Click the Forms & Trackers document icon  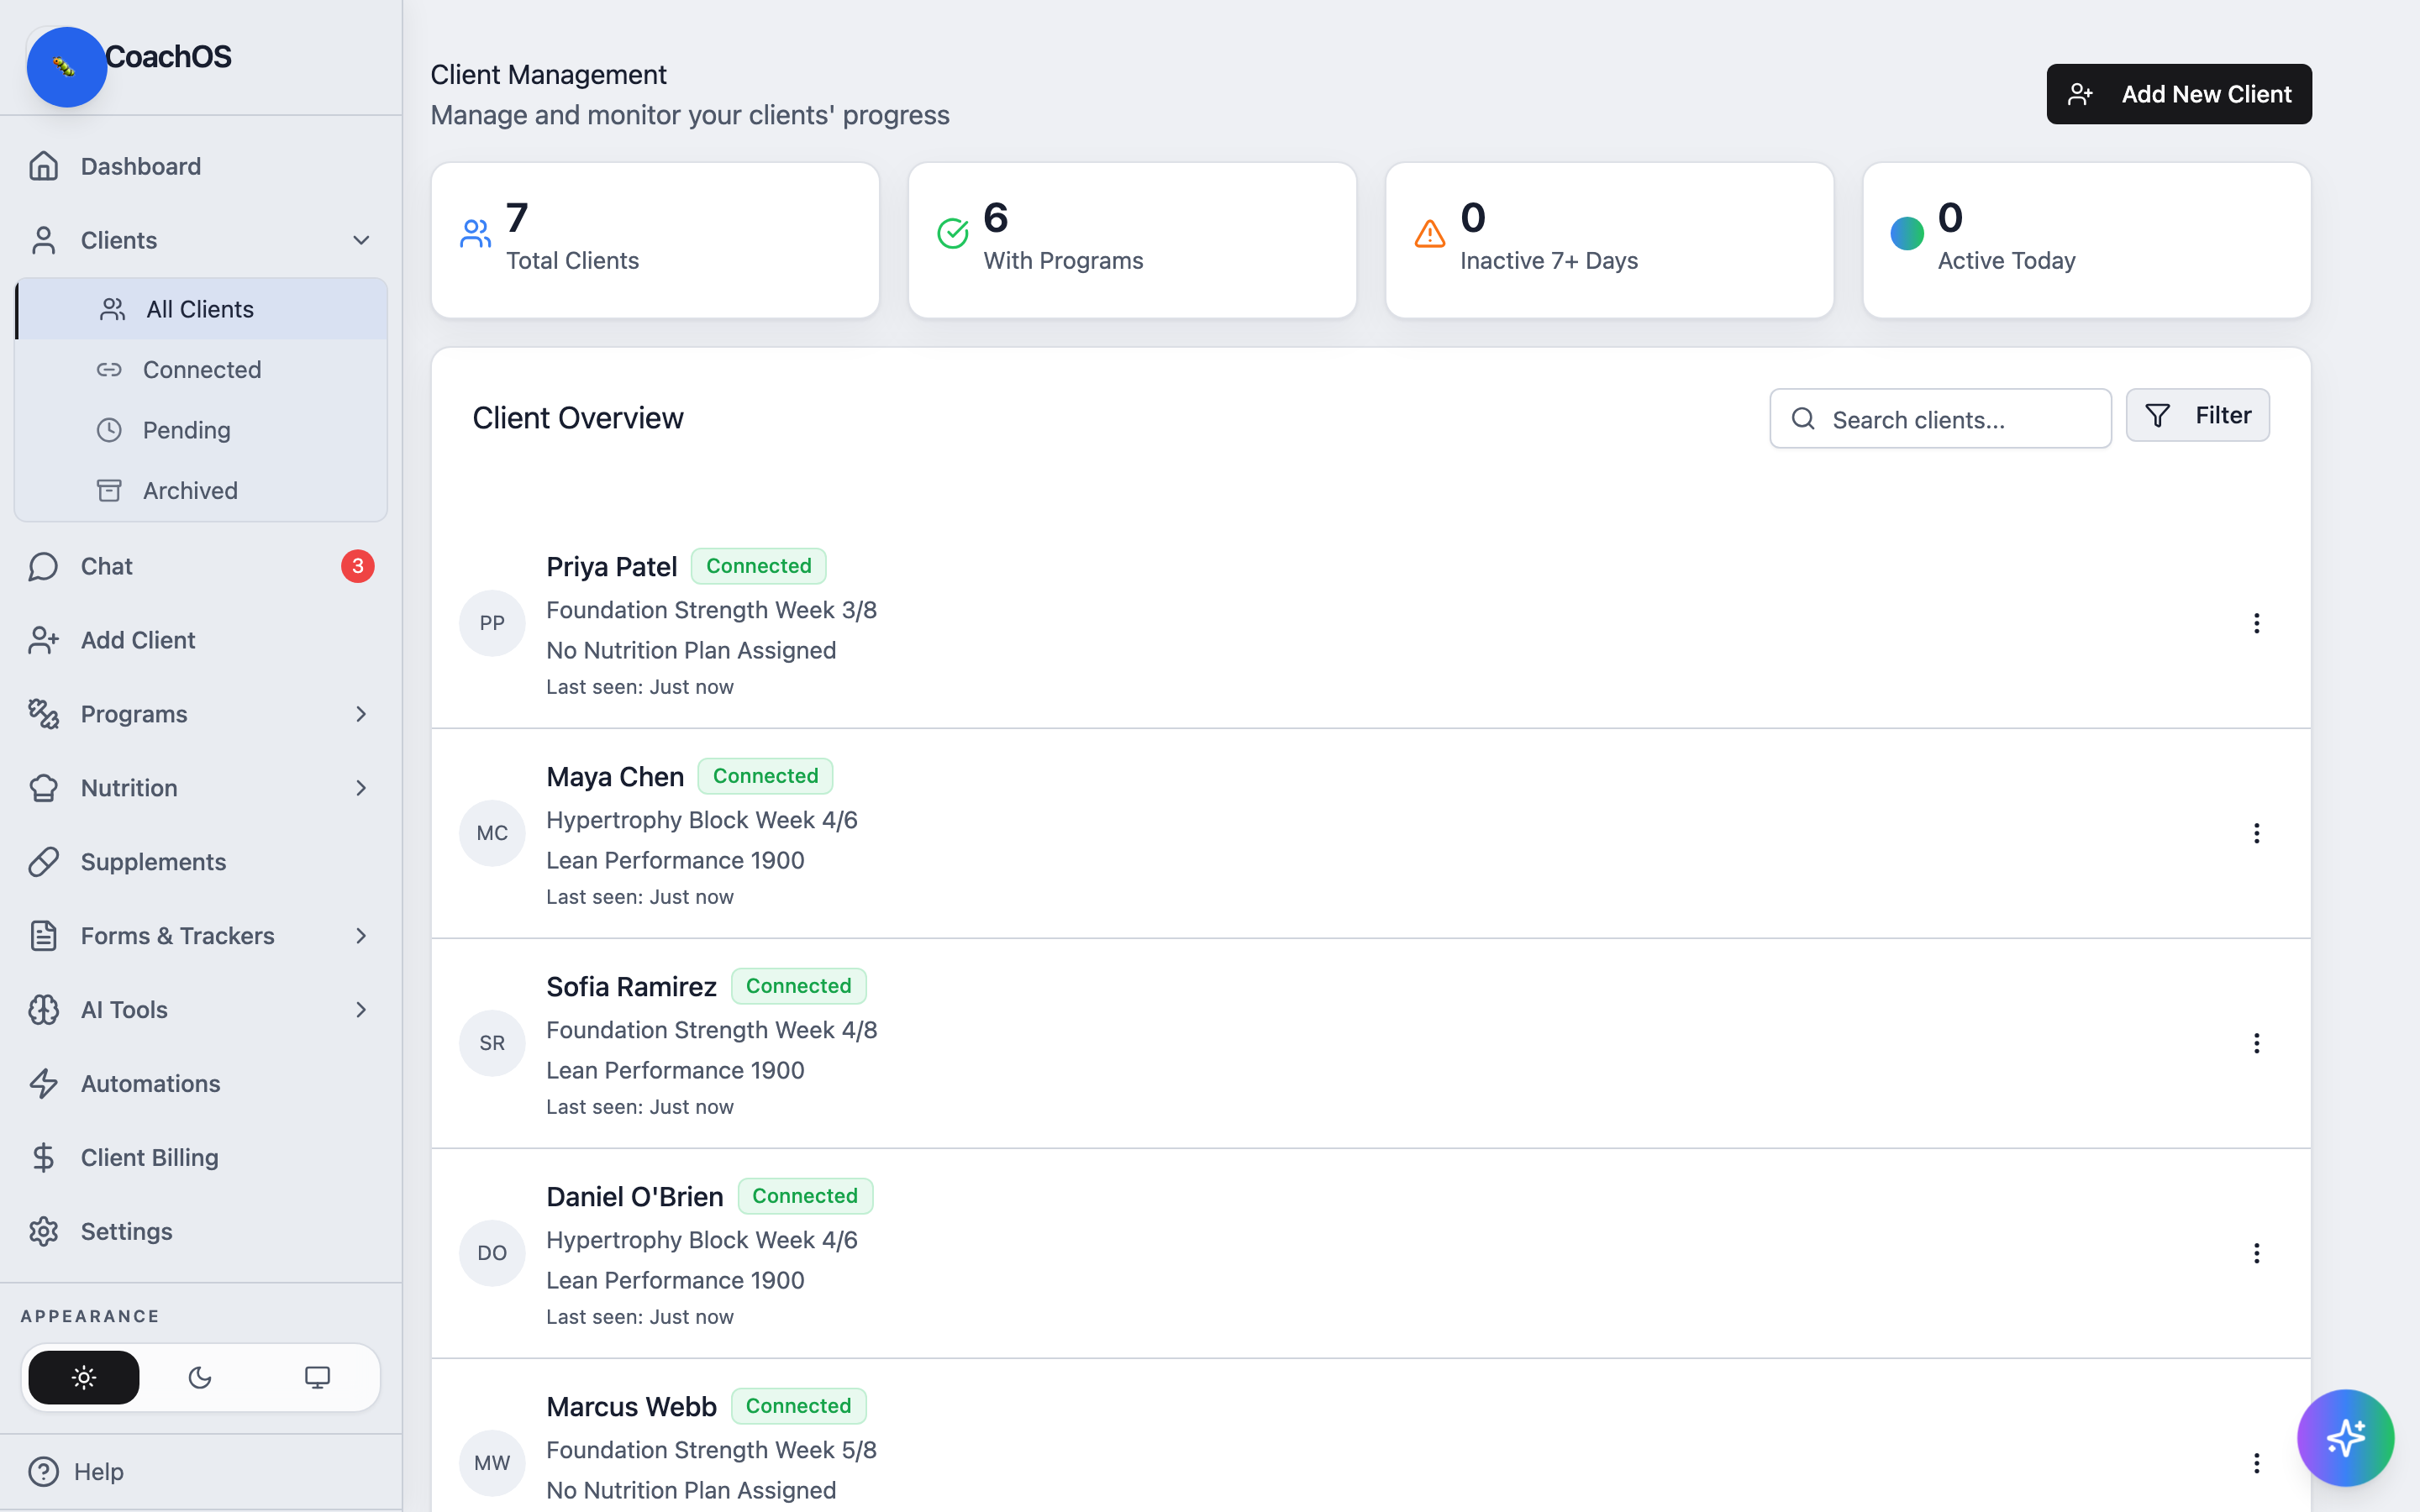coord(43,936)
